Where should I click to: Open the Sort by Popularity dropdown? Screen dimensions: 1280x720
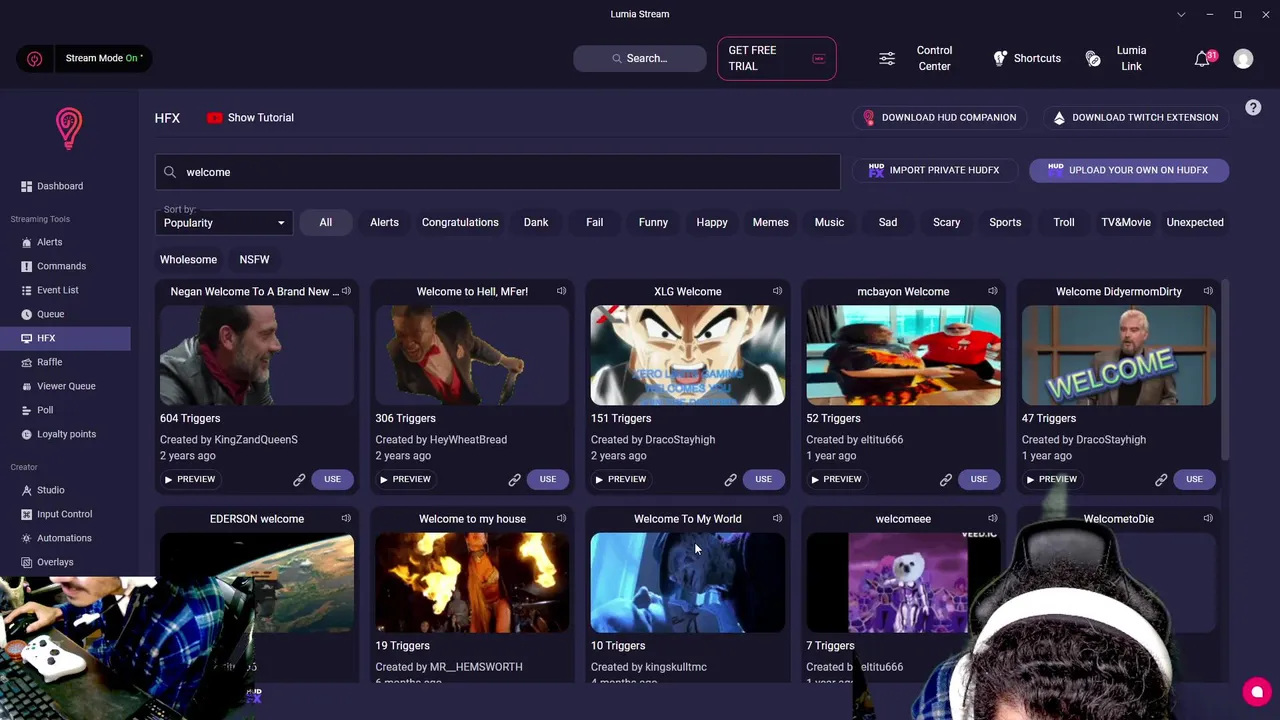coord(224,222)
